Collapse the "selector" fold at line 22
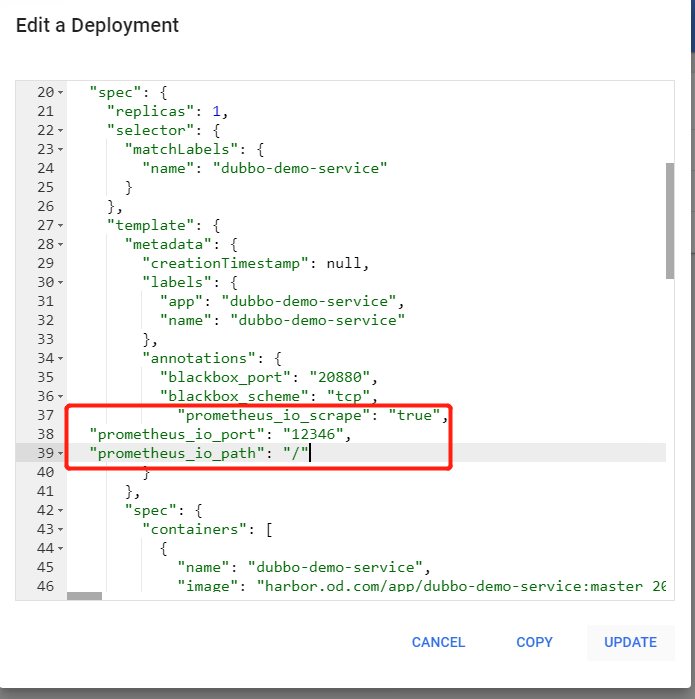 (x=60, y=131)
